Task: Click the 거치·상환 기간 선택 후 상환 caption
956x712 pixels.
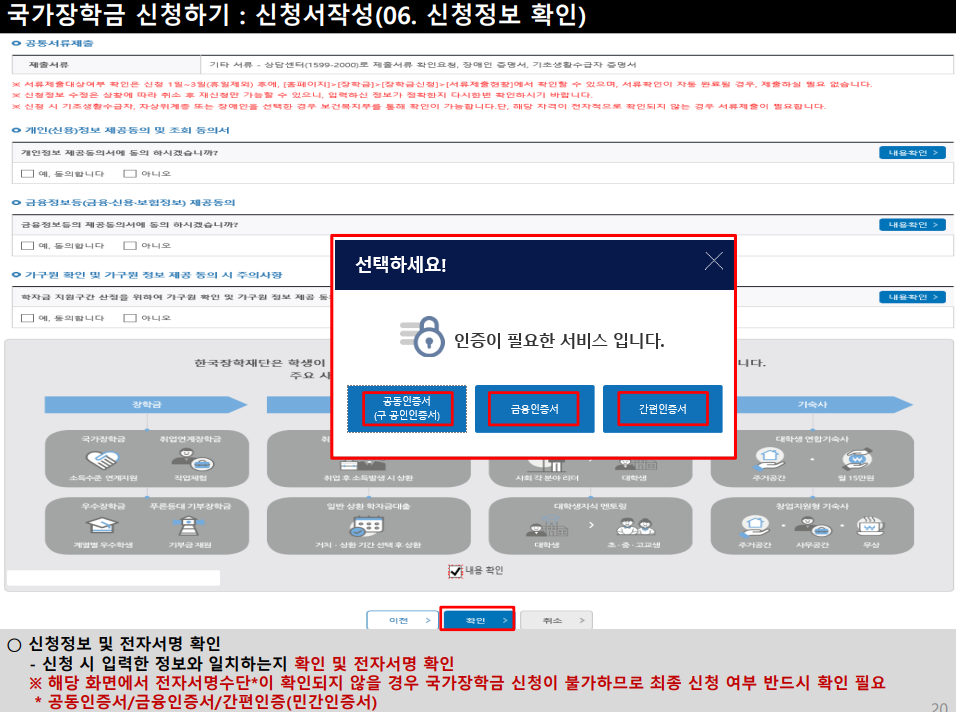Action: coord(368,545)
